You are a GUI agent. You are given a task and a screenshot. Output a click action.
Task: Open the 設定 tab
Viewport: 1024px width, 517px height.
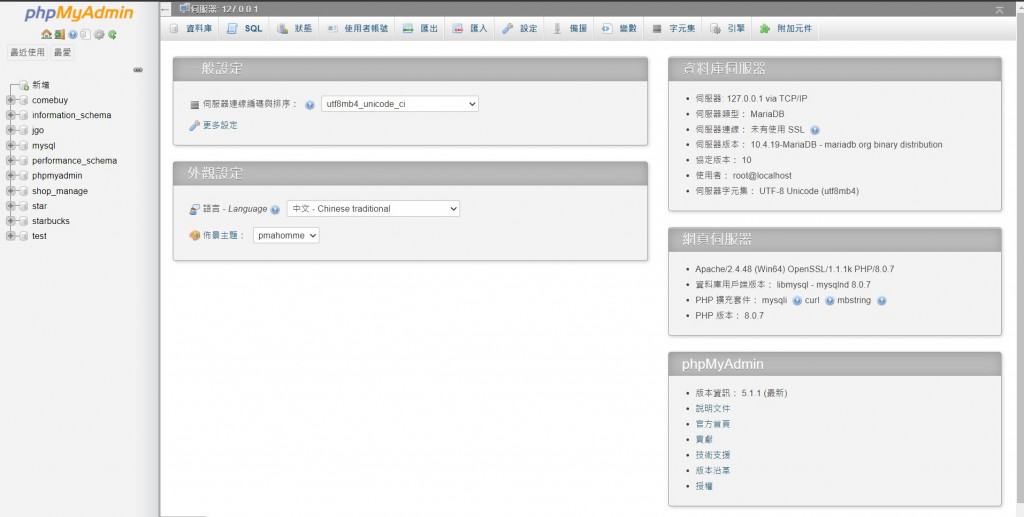click(520, 29)
